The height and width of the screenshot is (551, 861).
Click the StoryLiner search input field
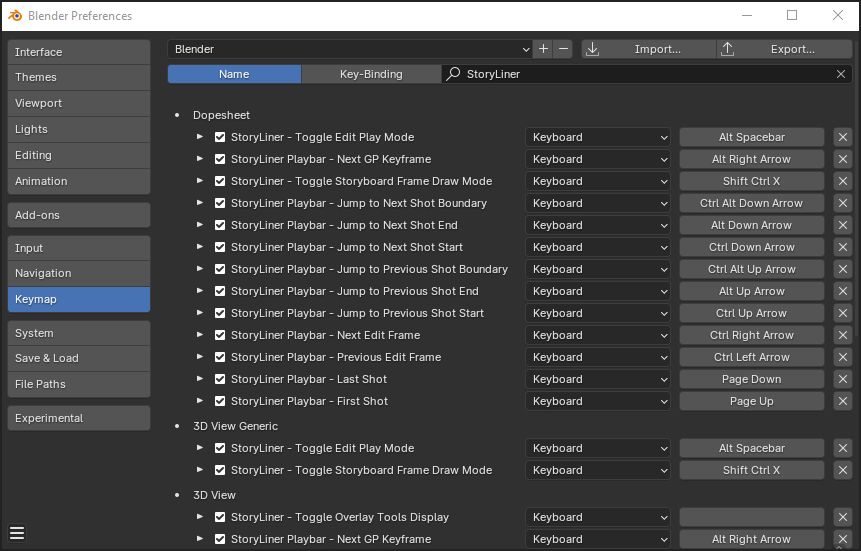pos(640,74)
